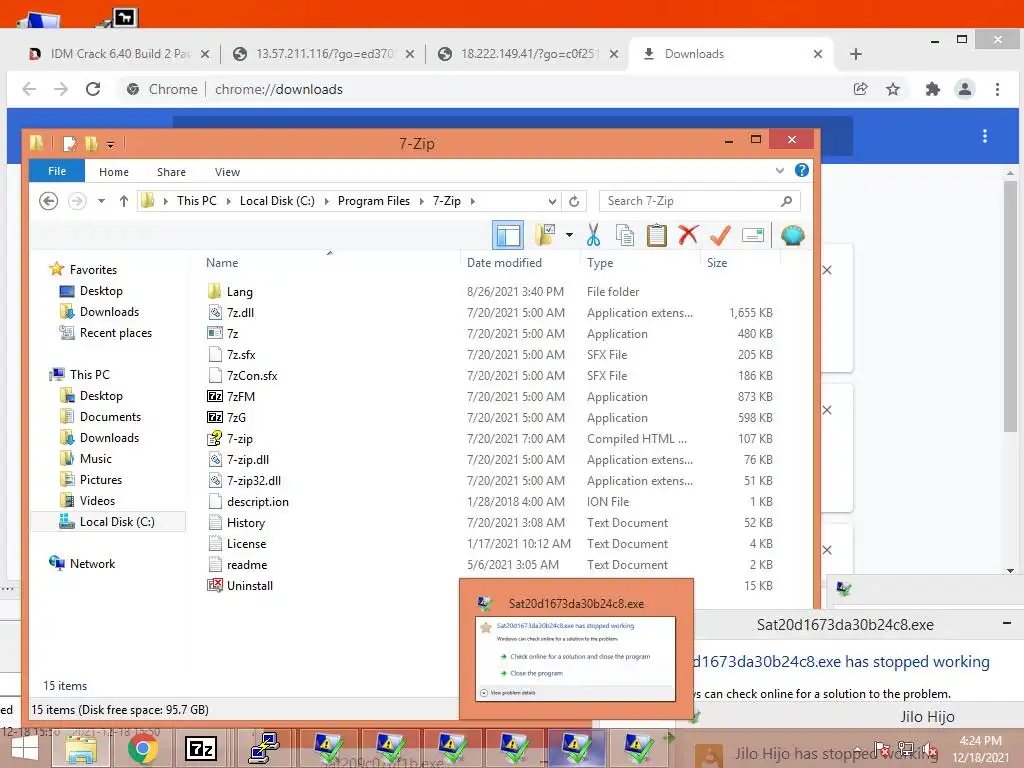Expand the ribbon with the chevron

pos(780,171)
